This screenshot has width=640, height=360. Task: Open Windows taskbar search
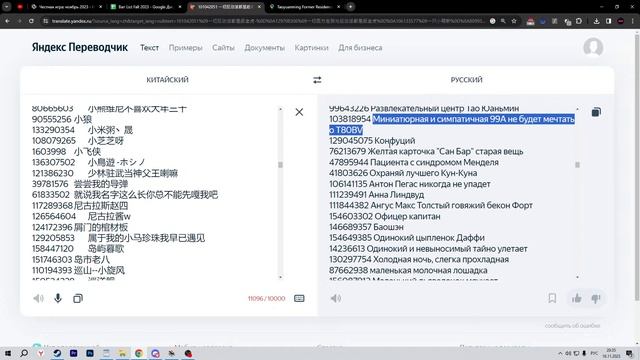click(x=24, y=353)
